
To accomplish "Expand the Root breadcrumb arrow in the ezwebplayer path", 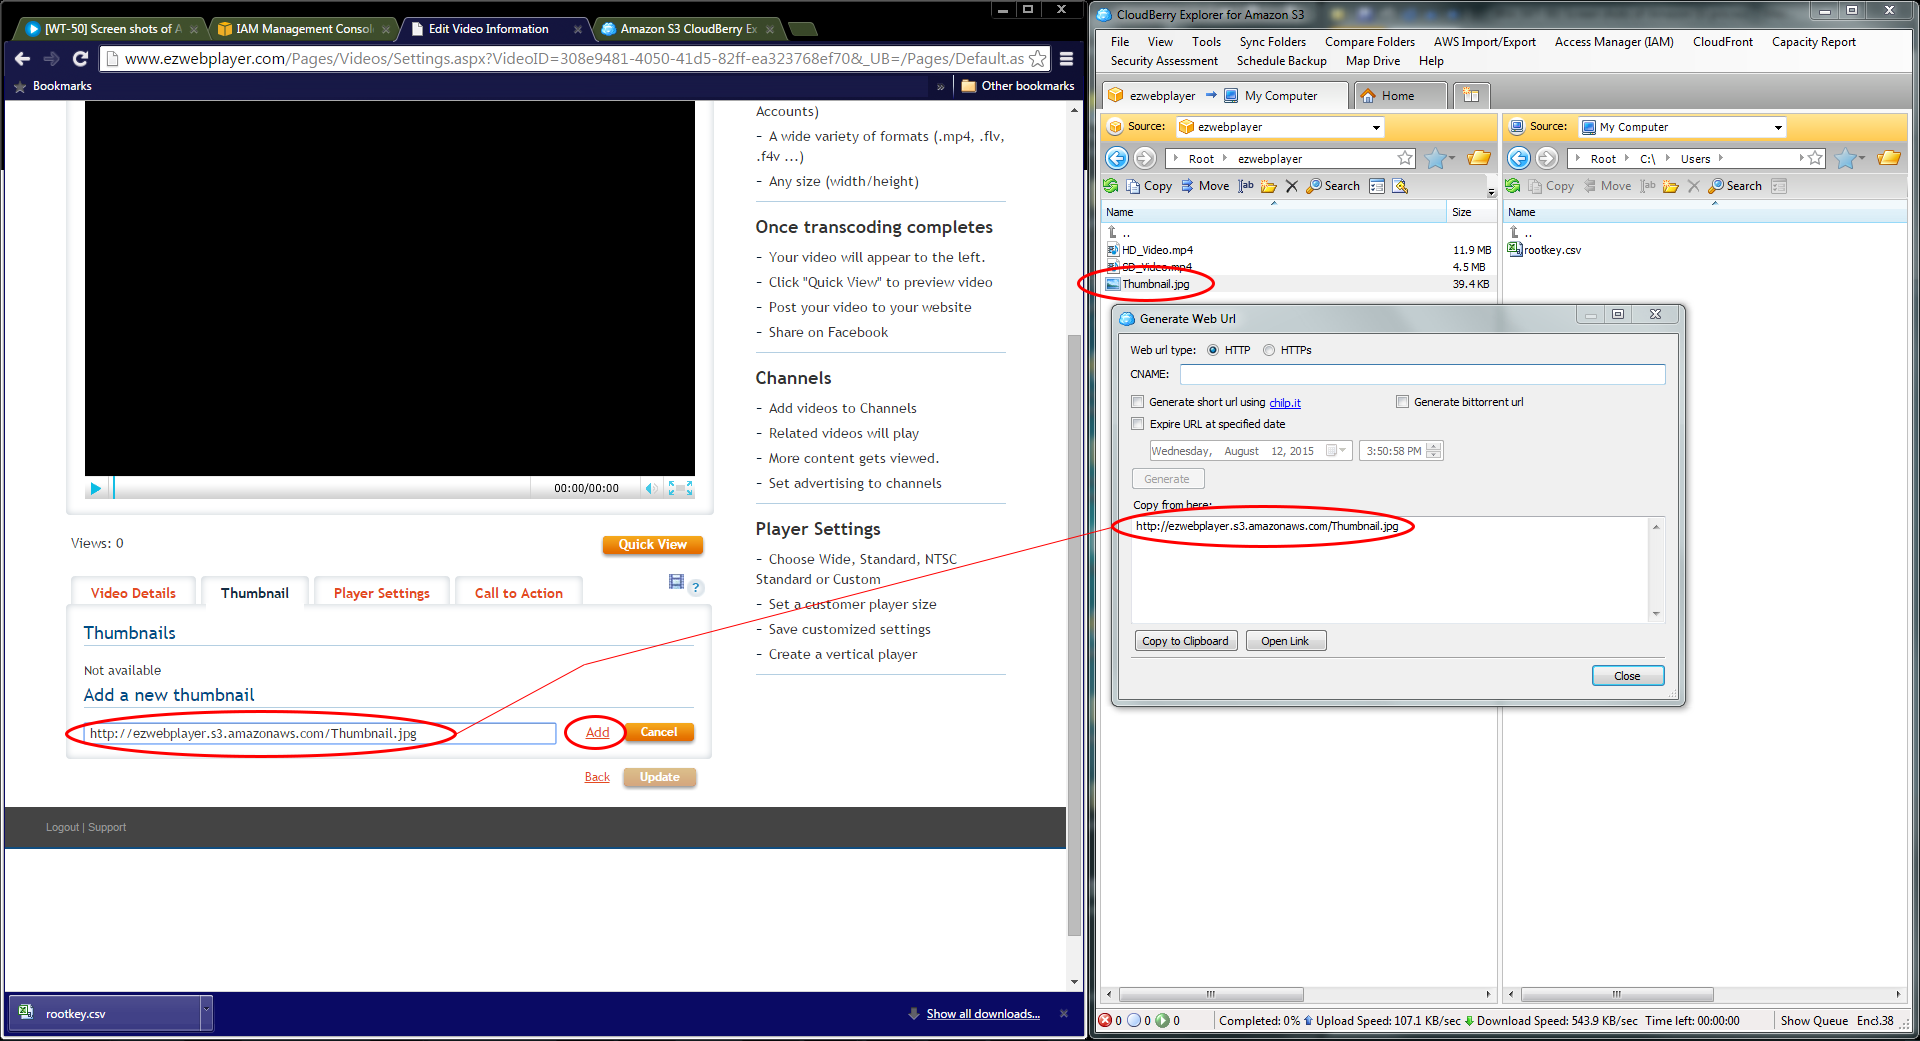I will click(x=1225, y=158).
